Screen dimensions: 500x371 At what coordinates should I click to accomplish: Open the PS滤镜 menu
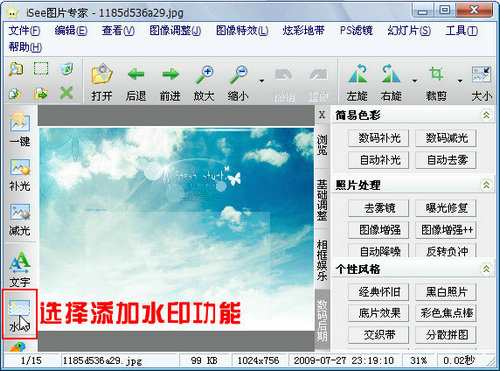coord(356,31)
